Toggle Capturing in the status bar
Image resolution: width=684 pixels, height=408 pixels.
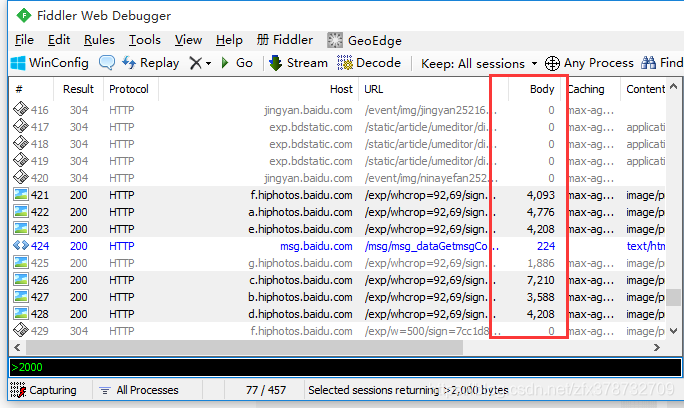(43, 390)
